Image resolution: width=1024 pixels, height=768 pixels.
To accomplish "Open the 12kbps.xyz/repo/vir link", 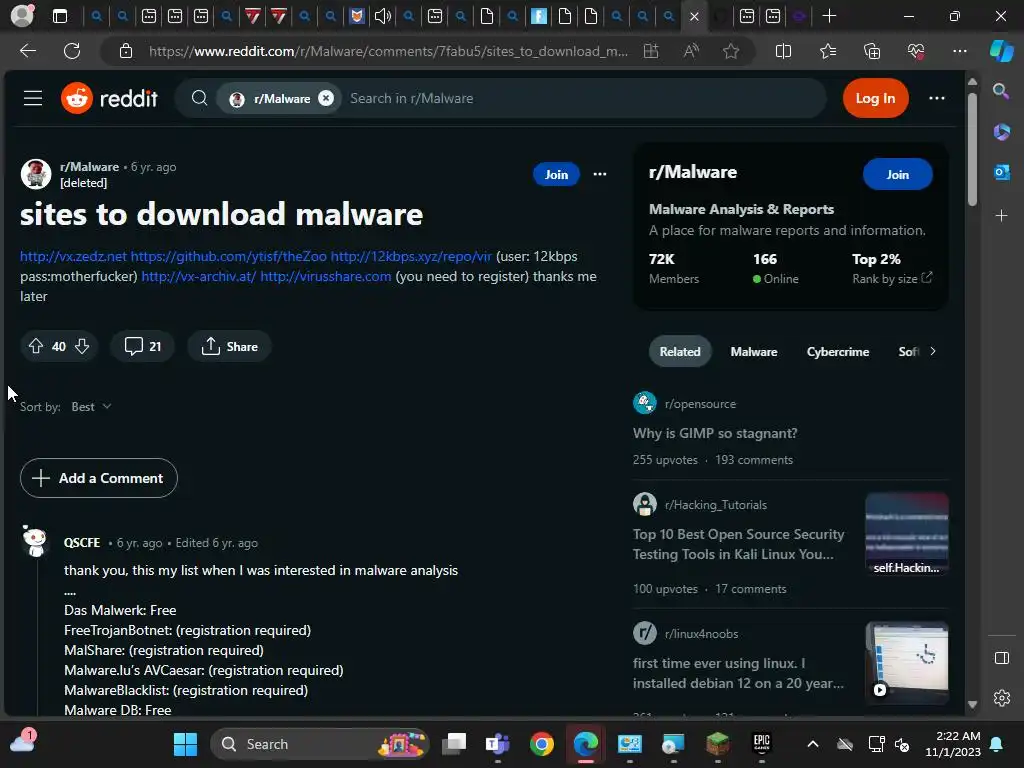I will (411, 257).
